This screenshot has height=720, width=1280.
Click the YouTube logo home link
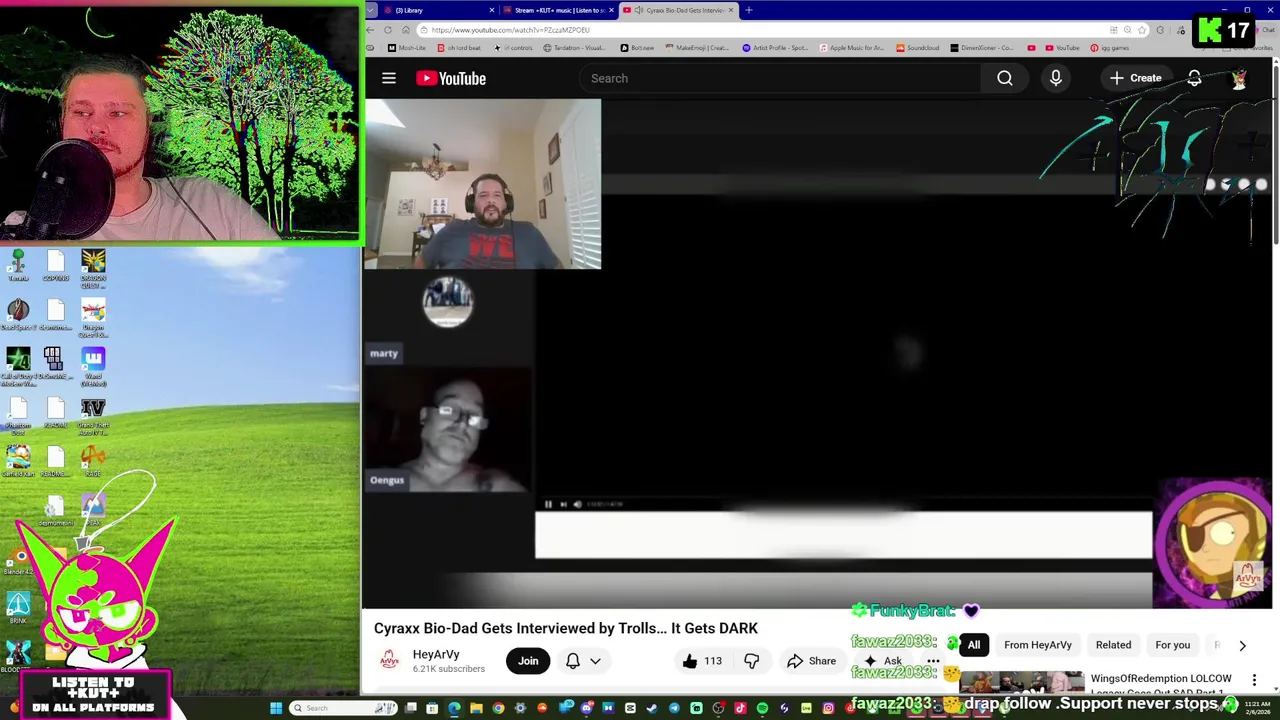click(x=451, y=78)
